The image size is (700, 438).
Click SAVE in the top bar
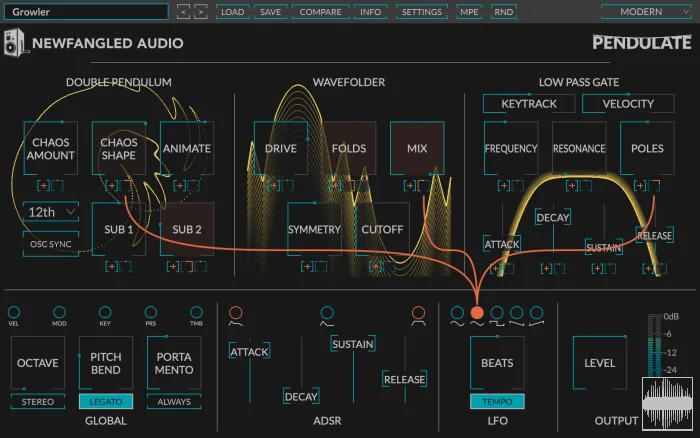coord(271,12)
